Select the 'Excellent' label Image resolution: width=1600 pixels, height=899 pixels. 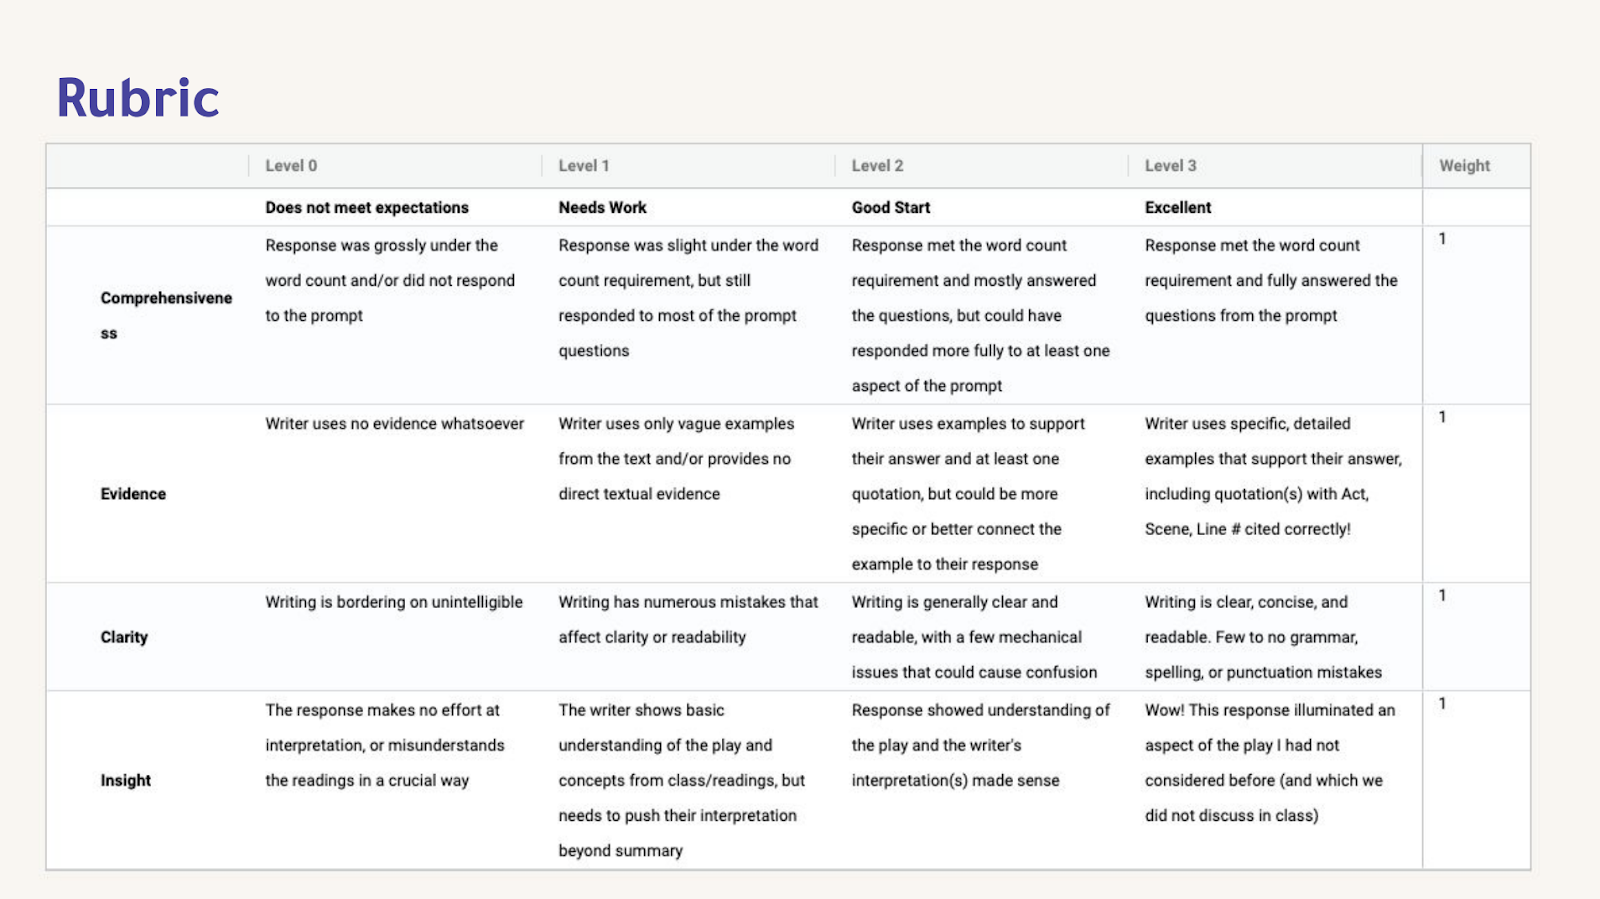pos(1178,208)
